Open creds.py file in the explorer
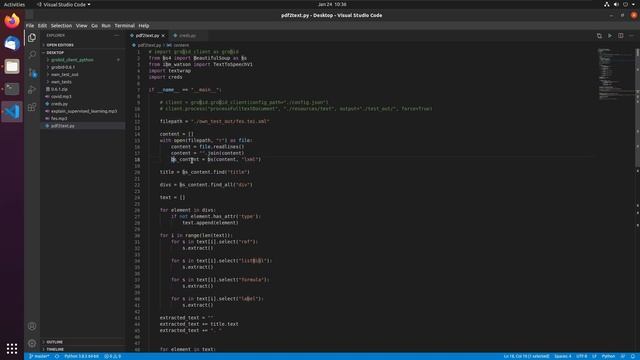Viewport: 640px width, 360px height. pyautogui.click(x=60, y=104)
